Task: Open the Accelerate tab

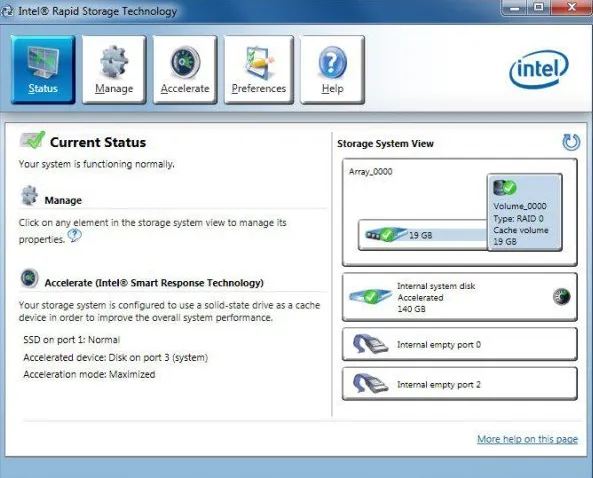Action: point(185,70)
